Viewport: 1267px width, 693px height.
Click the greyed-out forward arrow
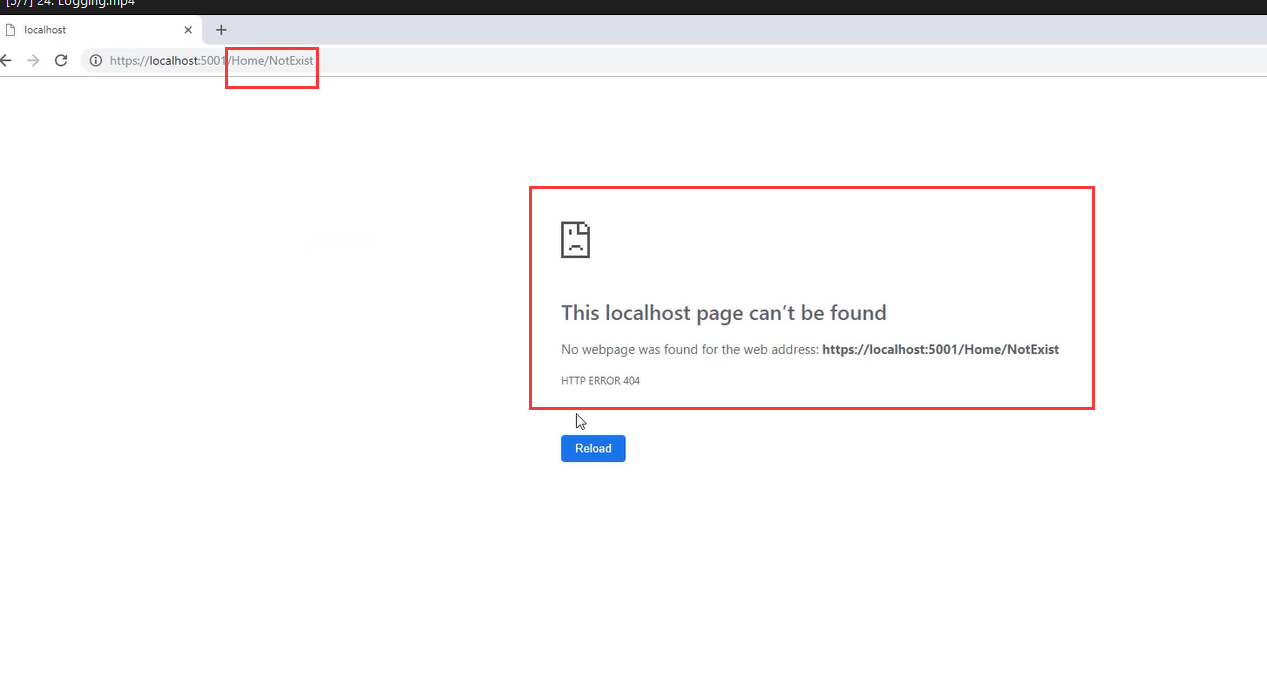(33, 60)
